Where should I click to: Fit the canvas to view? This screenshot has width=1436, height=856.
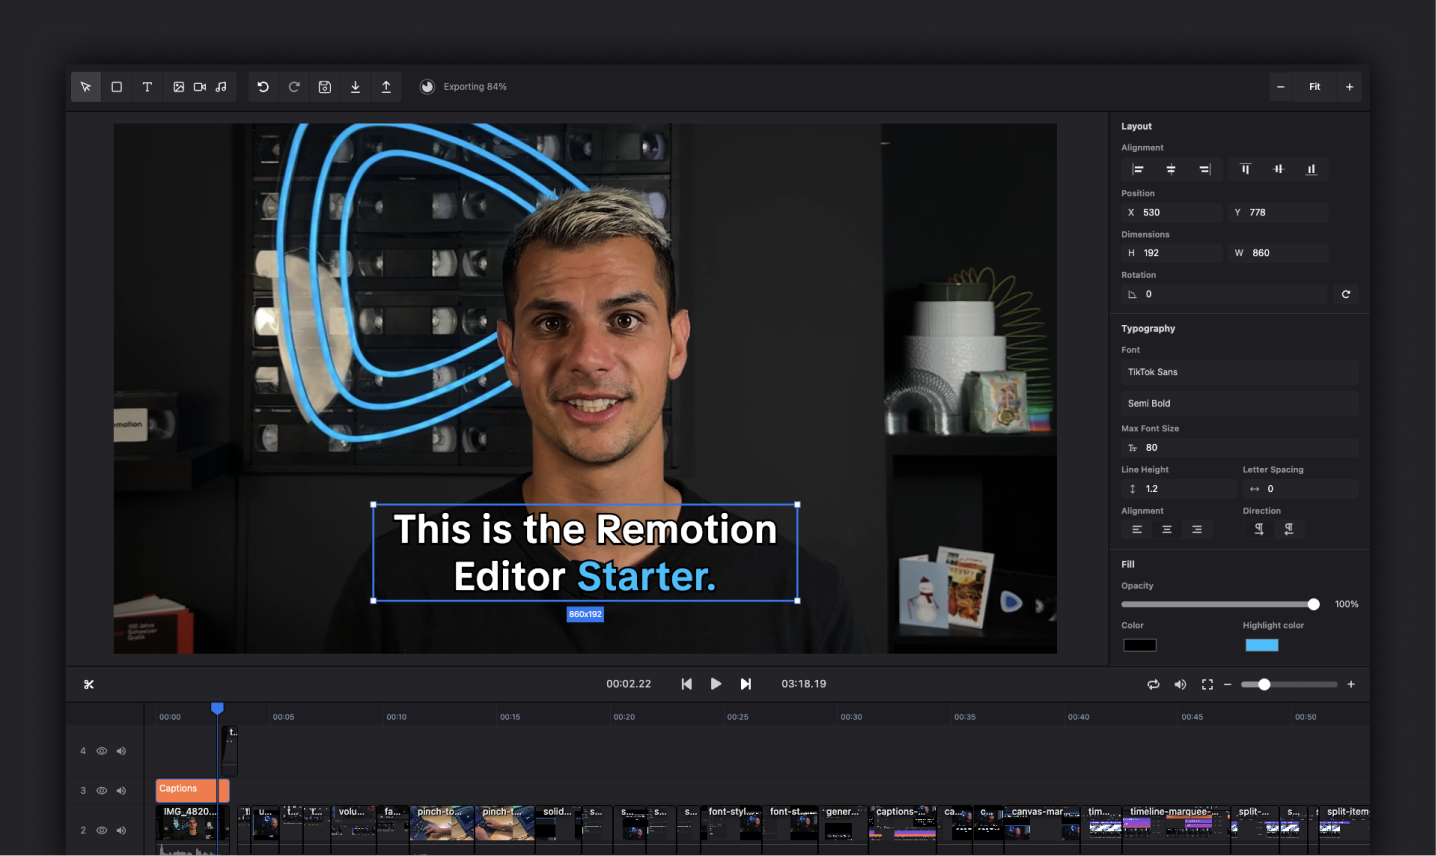(1315, 87)
